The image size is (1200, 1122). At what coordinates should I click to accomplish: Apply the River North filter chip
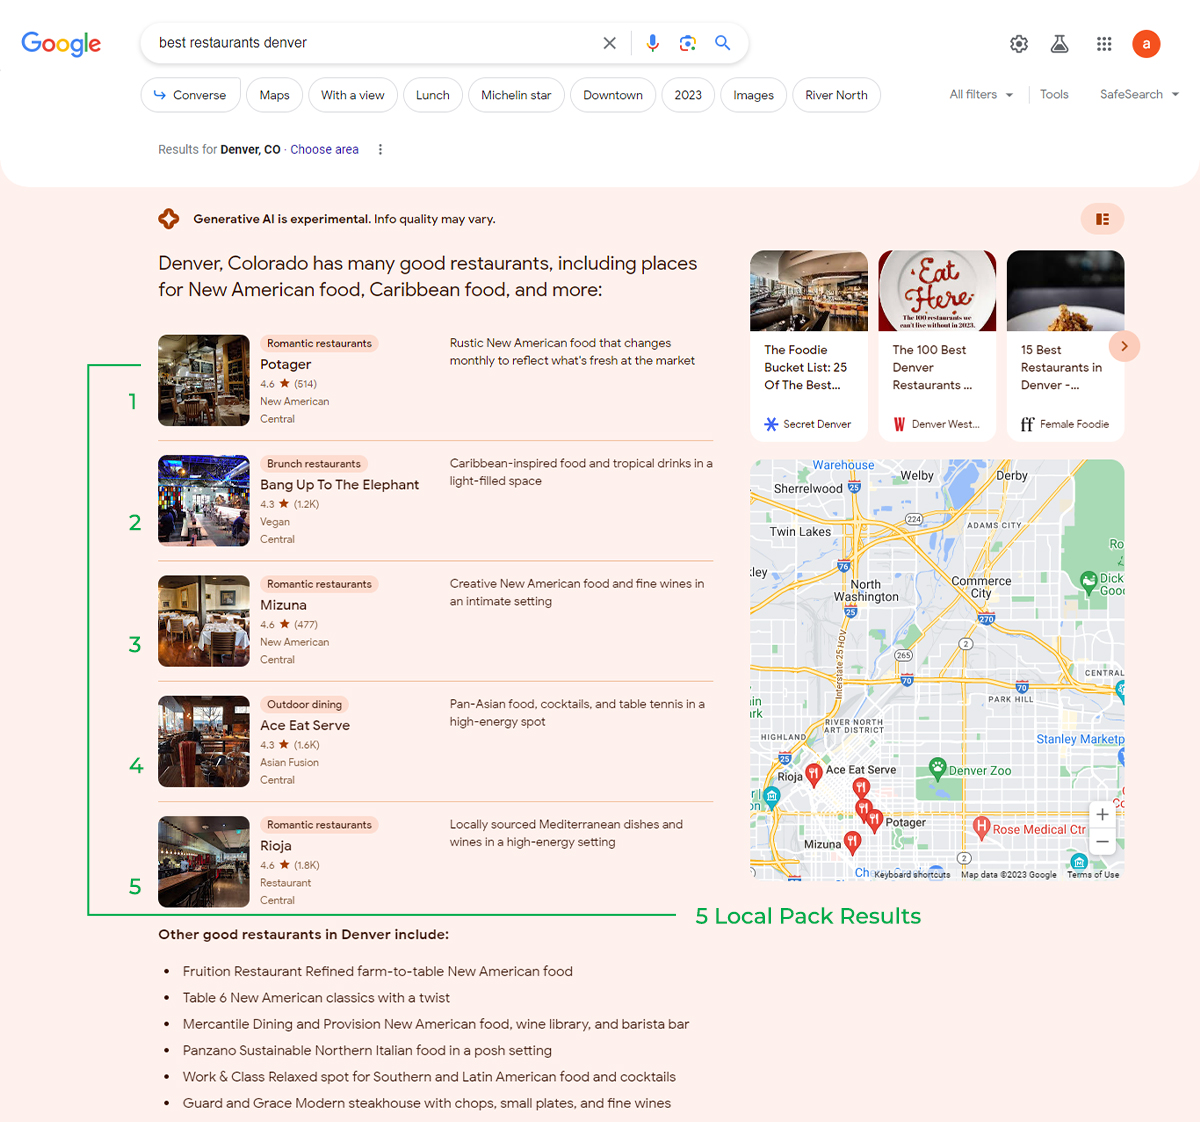(837, 95)
